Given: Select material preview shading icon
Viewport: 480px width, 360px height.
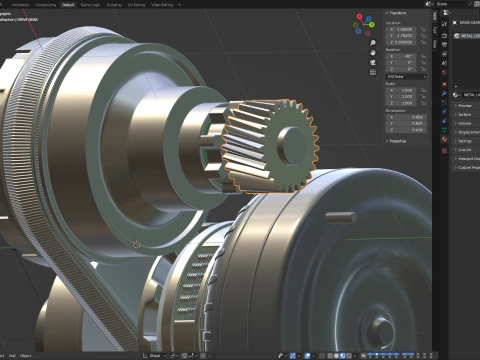Looking at the screenshot, I should point(343,356).
